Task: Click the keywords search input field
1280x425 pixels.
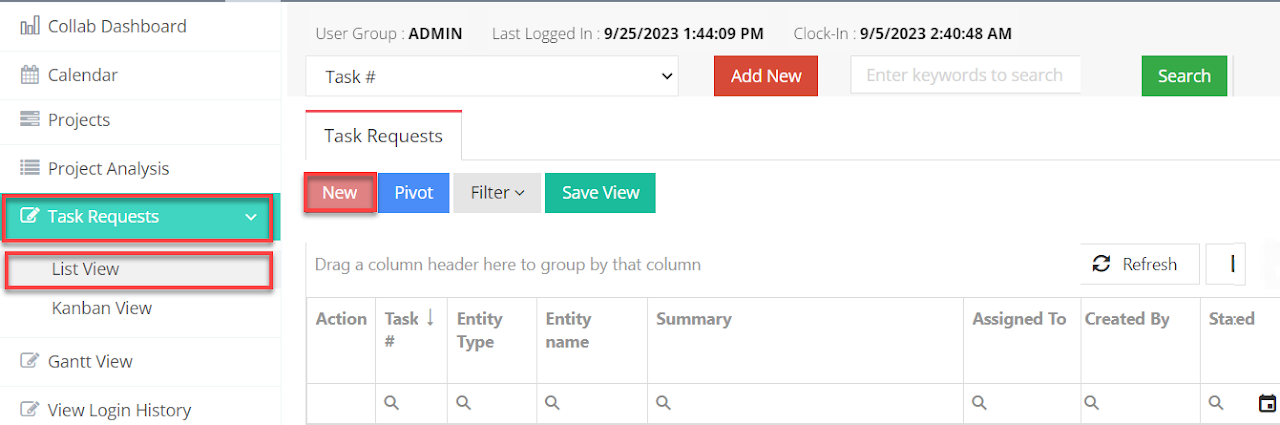Action: click(x=964, y=76)
